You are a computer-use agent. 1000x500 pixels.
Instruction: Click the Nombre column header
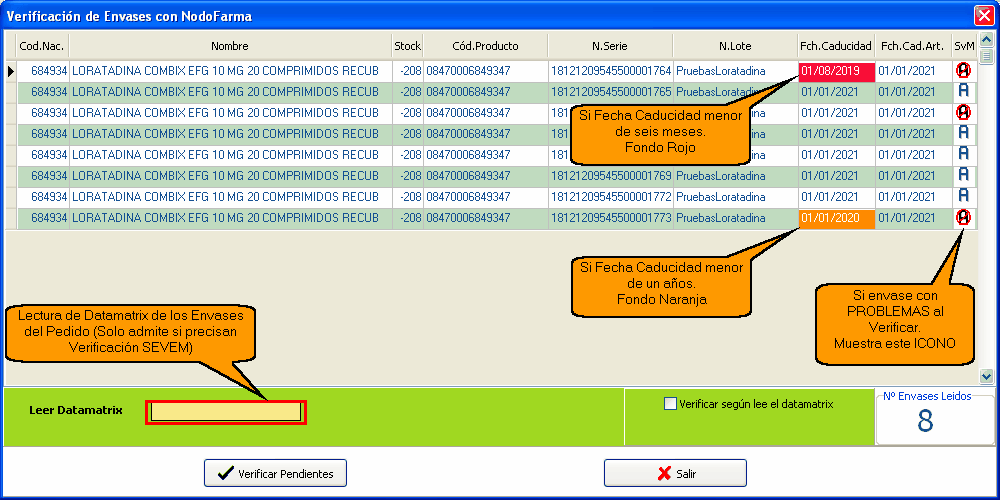tap(229, 46)
